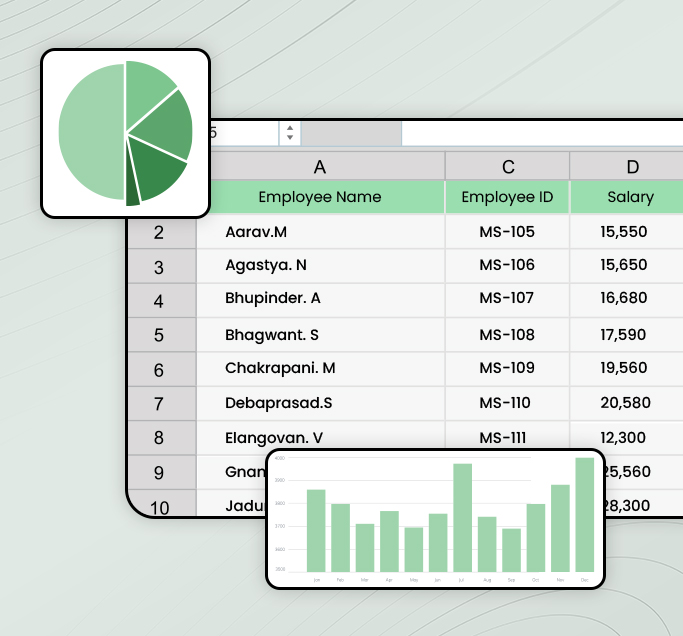The height and width of the screenshot is (636, 683).
Task: Click the Employee Name header cell
Action: pyautogui.click(x=320, y=197)
